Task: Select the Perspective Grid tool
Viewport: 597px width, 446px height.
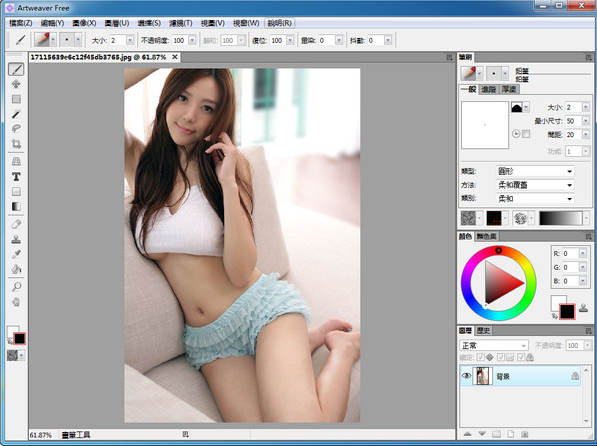Action: click(x=16, y=161)
